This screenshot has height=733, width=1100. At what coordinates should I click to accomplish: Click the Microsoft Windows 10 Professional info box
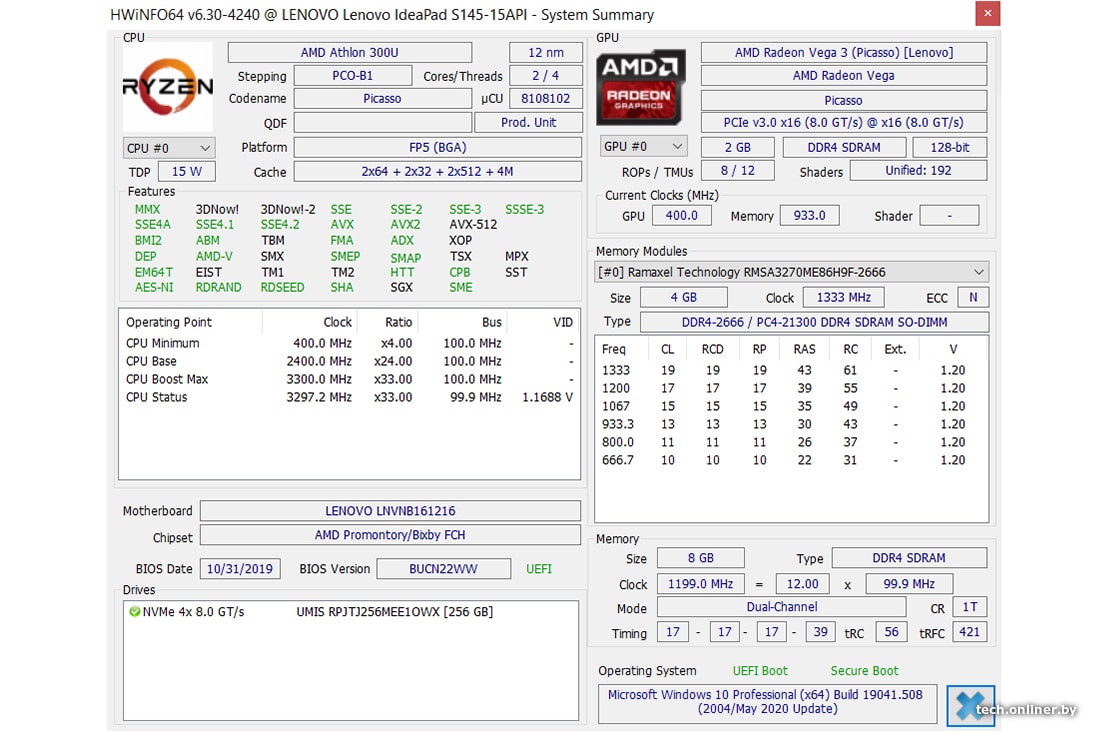pos(766,701)
